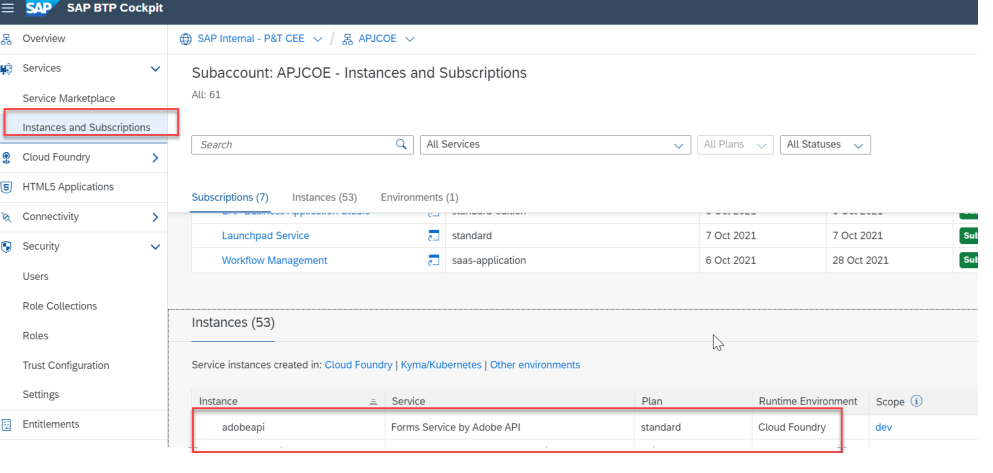This screenshot has height=473, width=993.
Task: Click the Entitlements sidebar icon
Action: point(6,424)
